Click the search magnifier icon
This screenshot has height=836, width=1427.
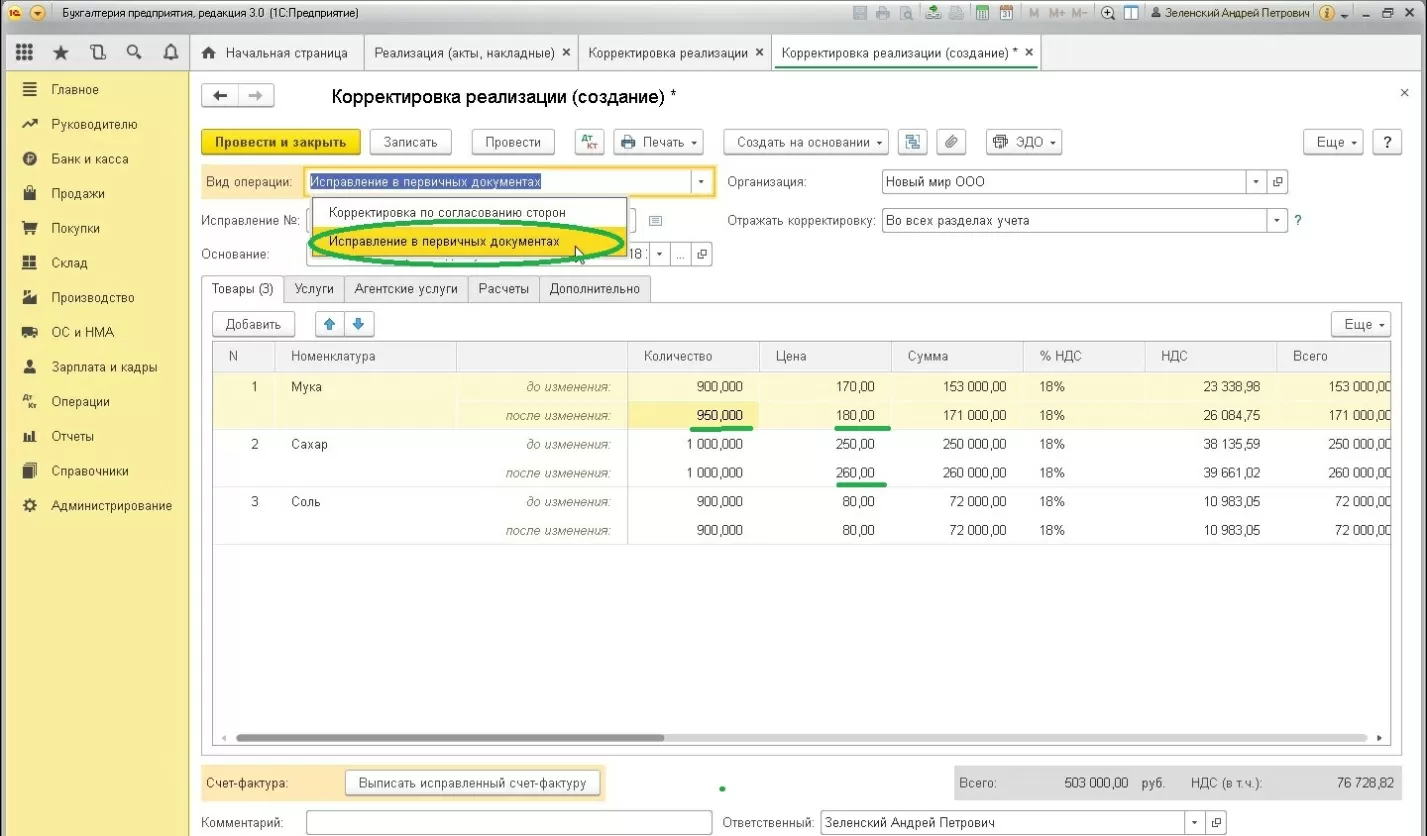pyautogui.click(x=133, y=52)
